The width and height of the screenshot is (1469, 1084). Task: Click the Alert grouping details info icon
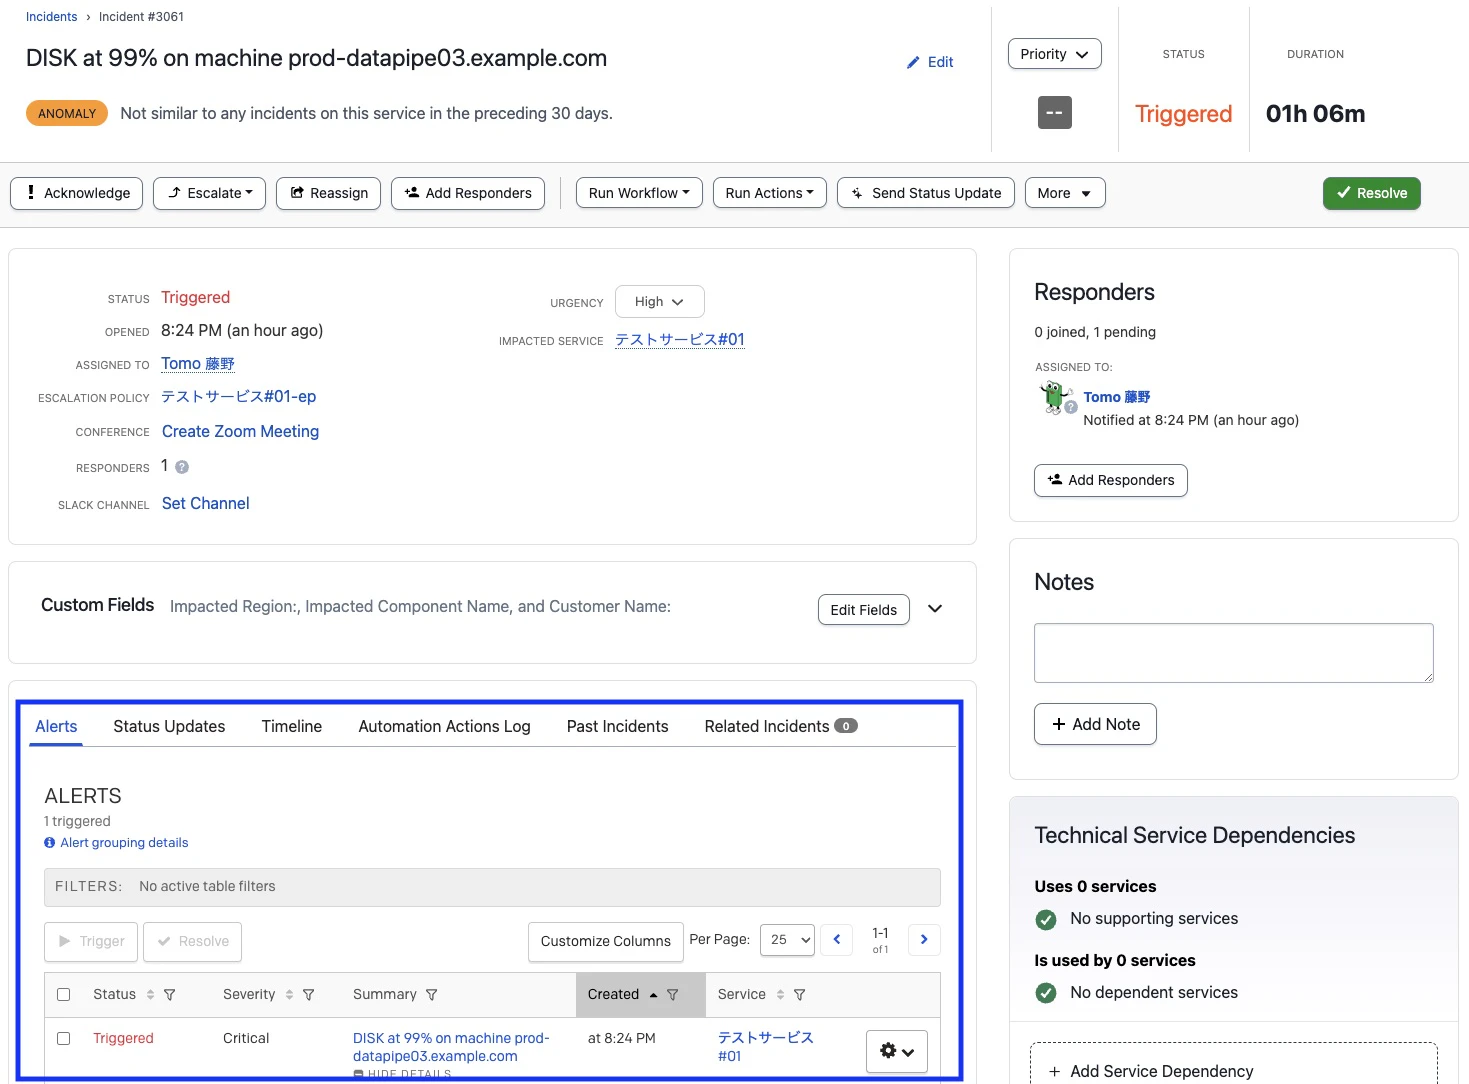coord(50,843)
